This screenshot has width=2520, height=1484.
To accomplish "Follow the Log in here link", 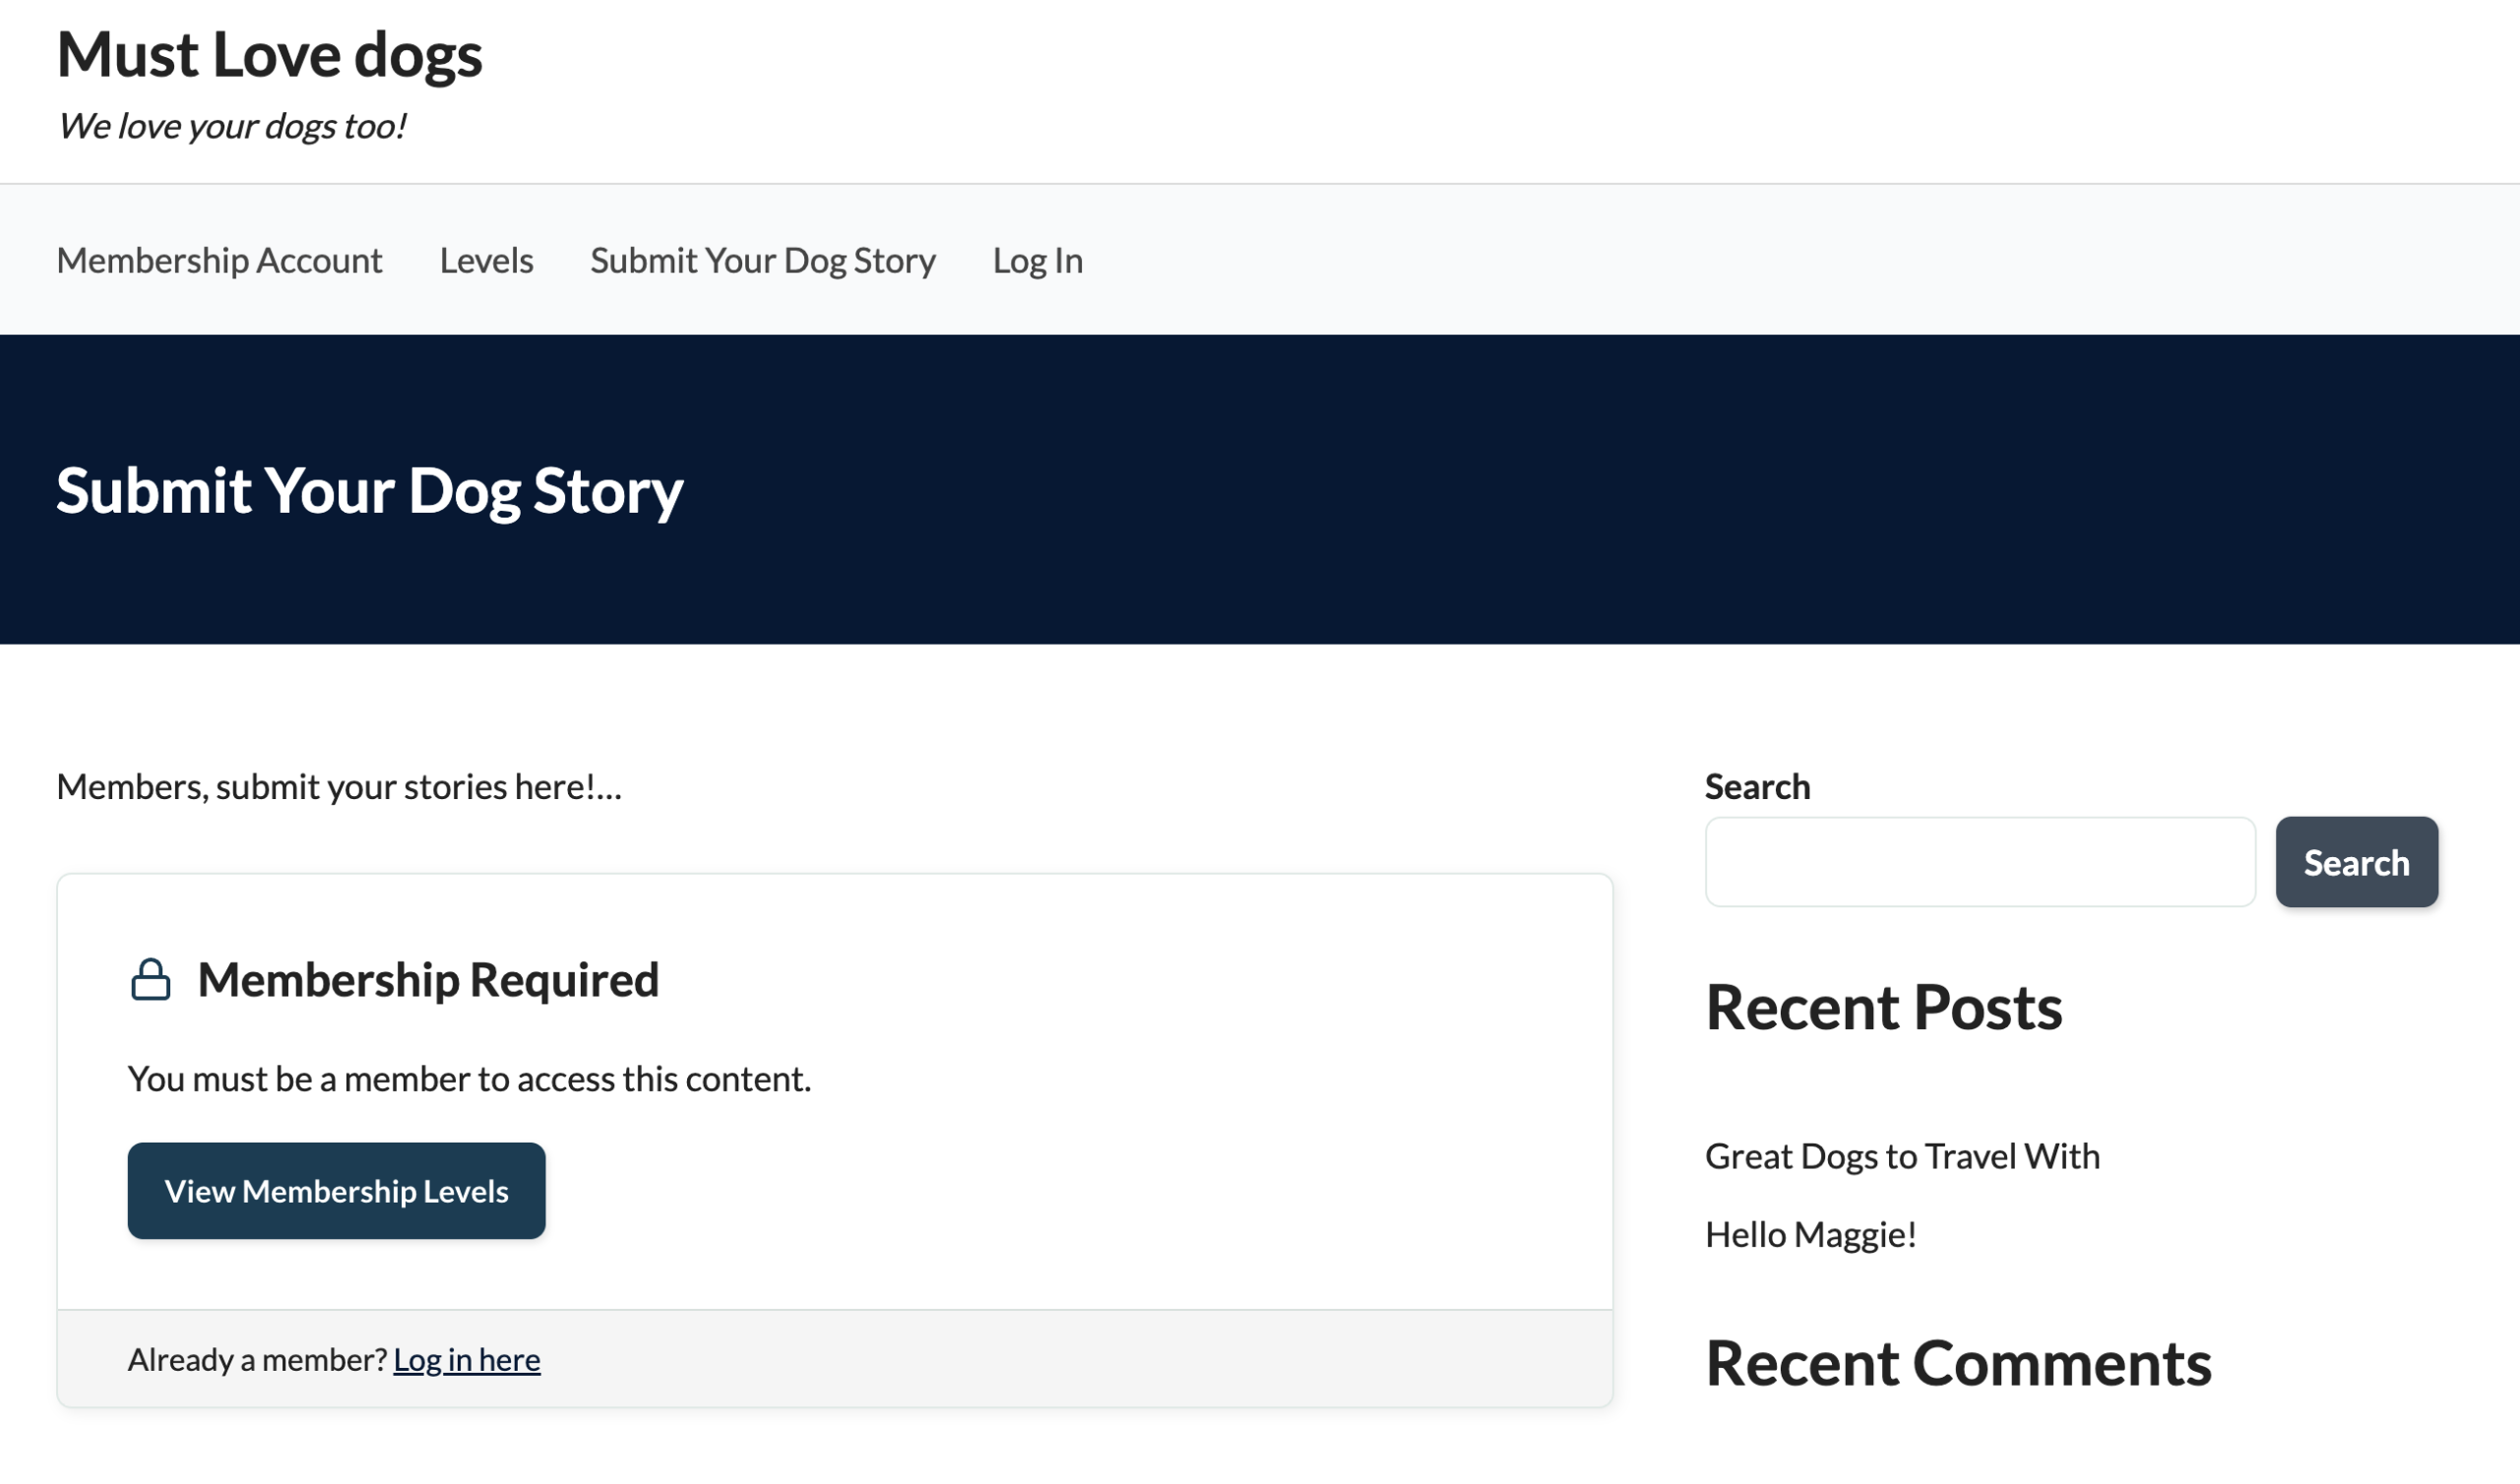I will click(x=467, y=1359).
